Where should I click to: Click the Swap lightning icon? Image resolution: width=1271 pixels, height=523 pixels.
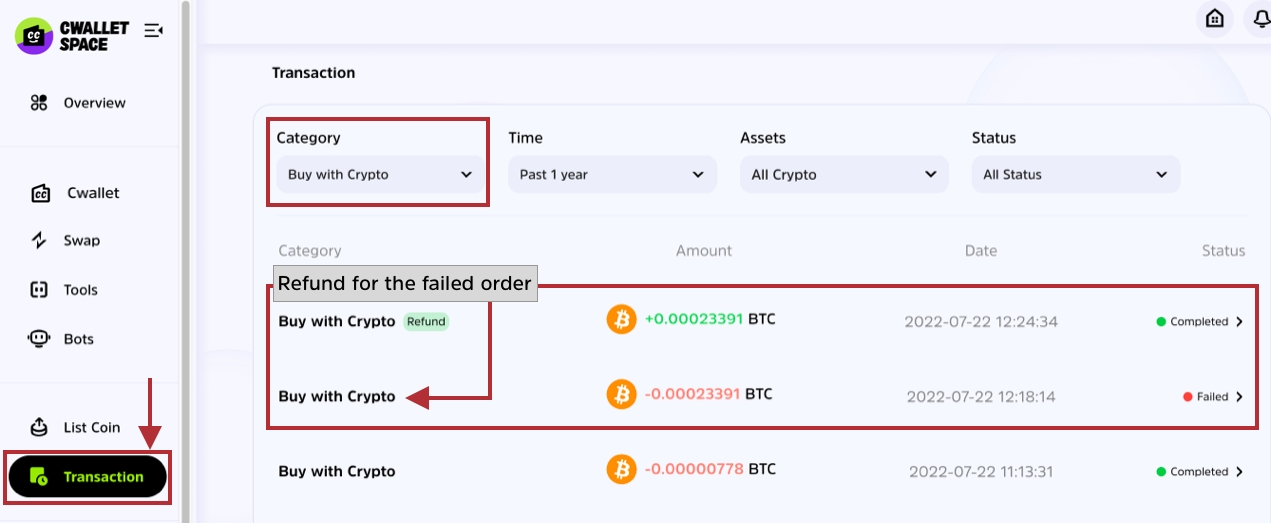point(39,241)
